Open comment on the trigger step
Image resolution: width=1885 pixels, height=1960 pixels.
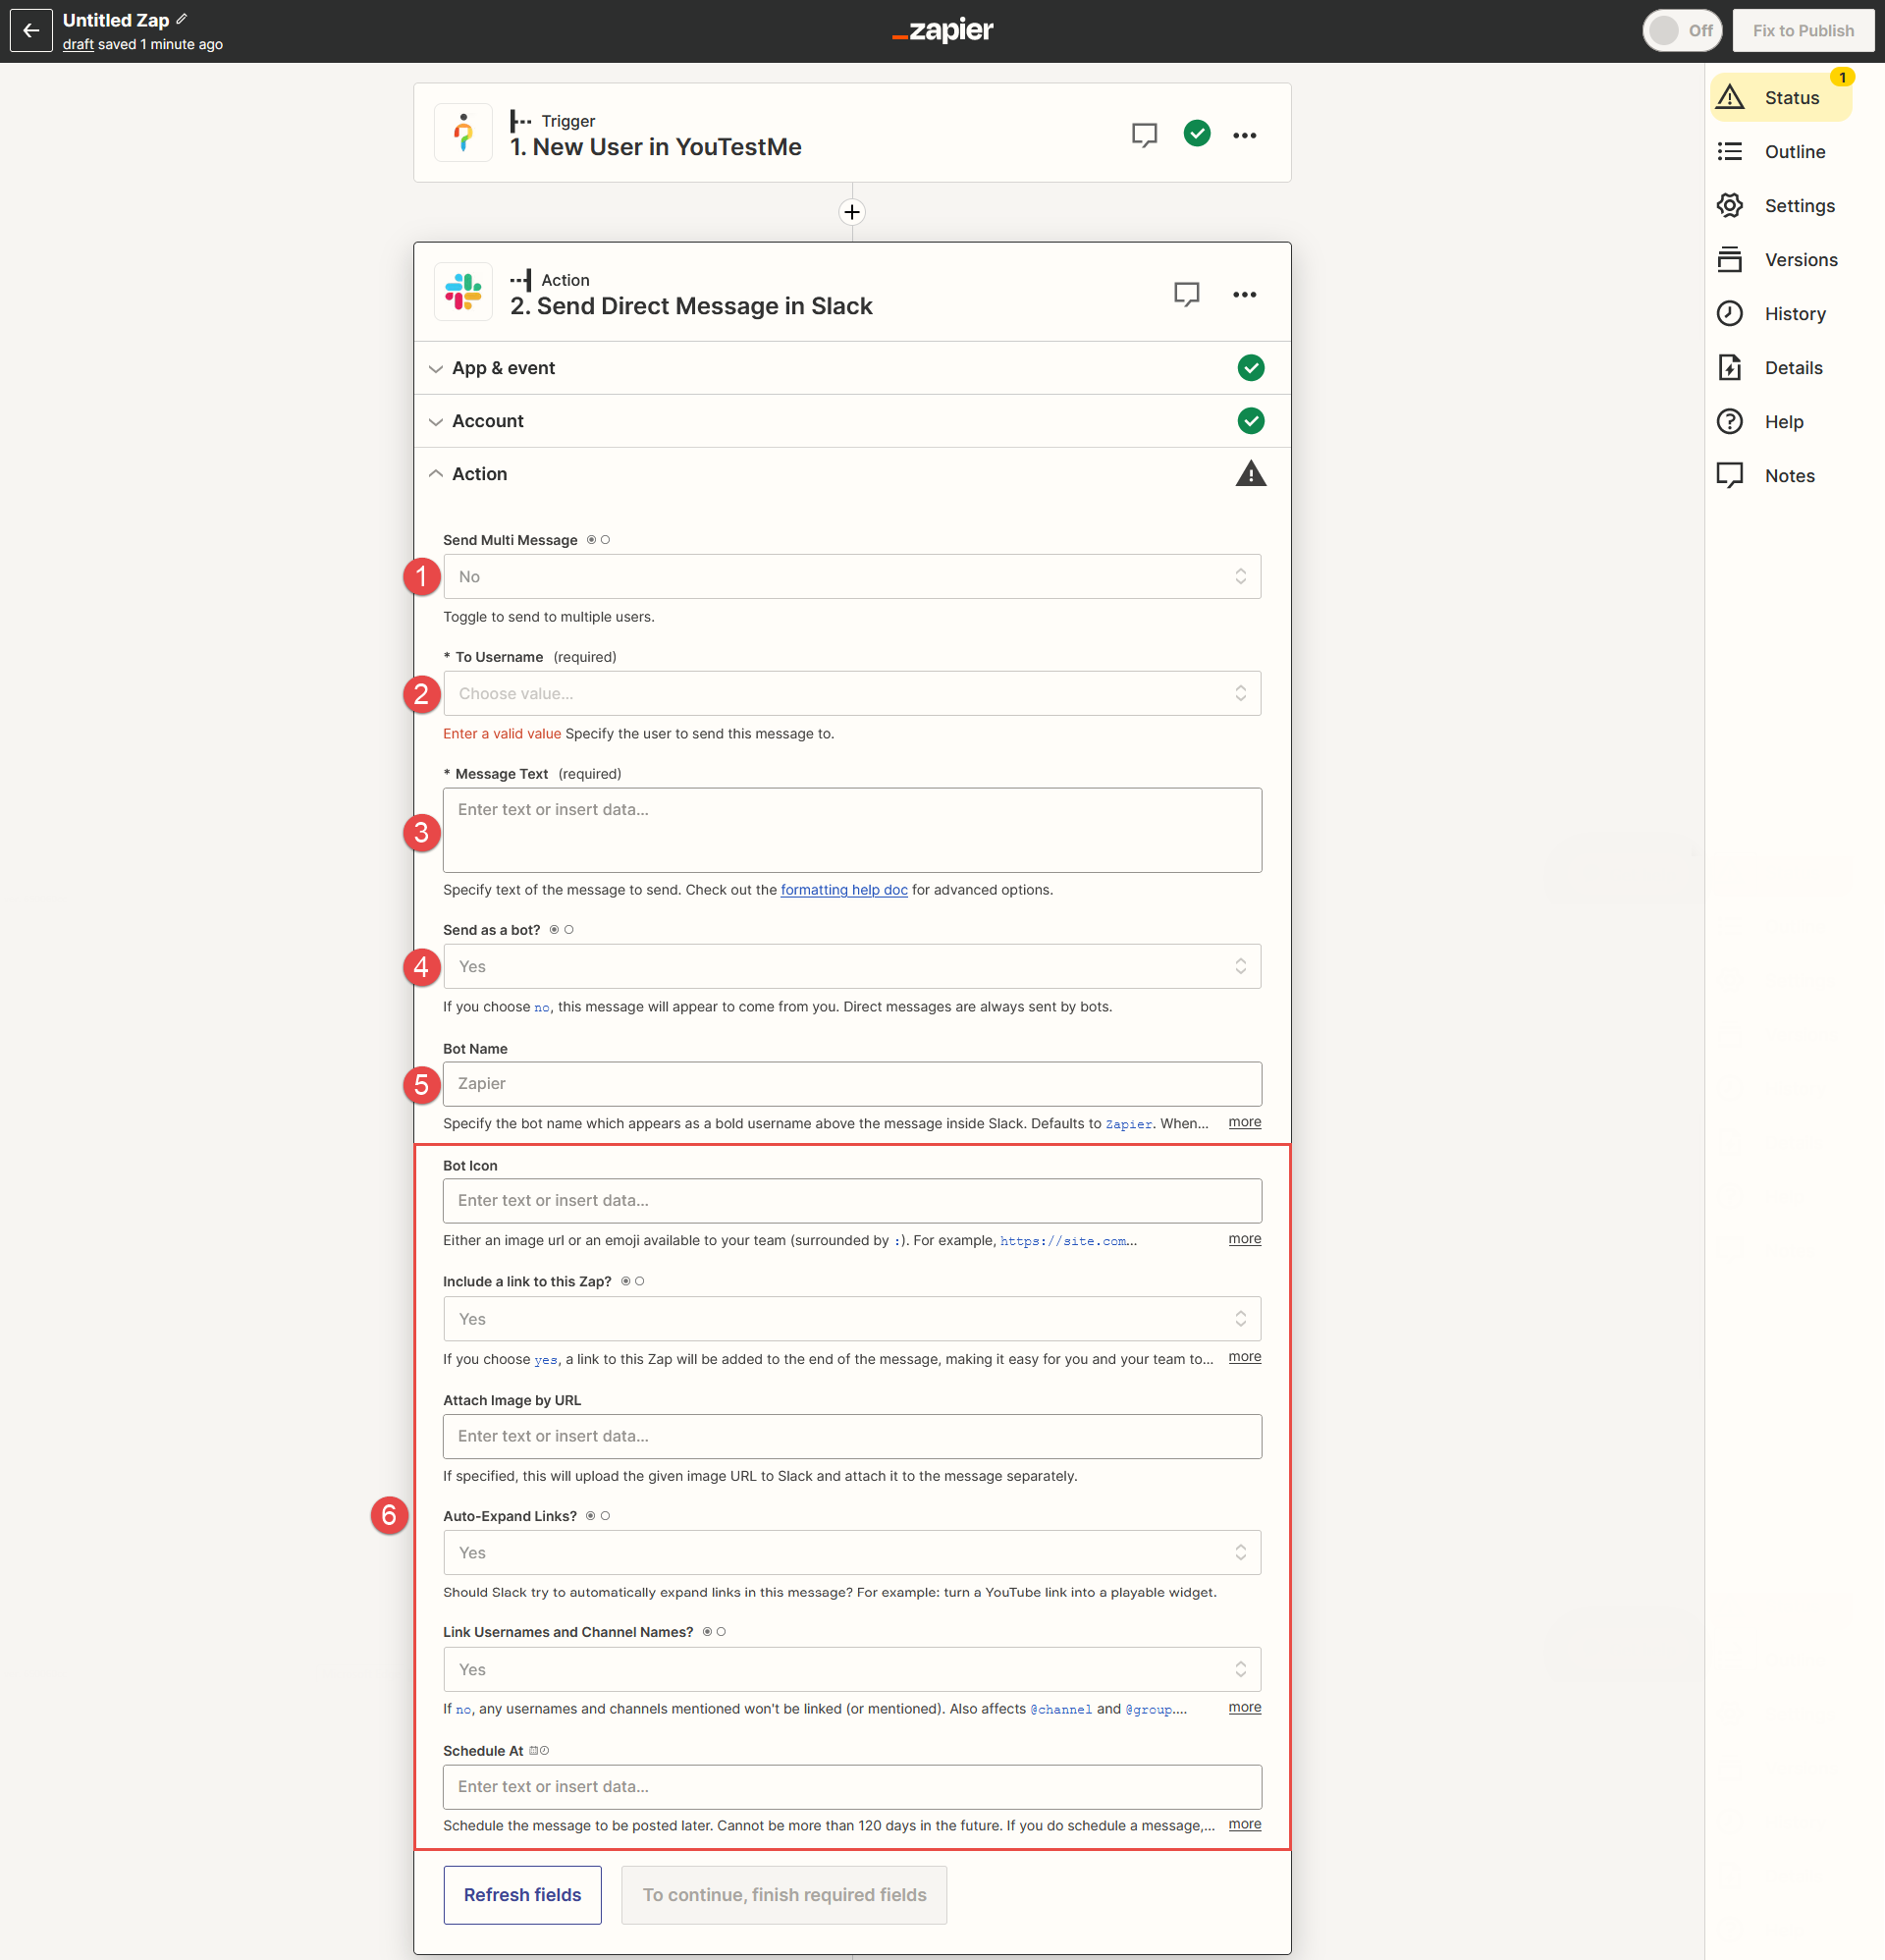click(x=1144, y=135)
